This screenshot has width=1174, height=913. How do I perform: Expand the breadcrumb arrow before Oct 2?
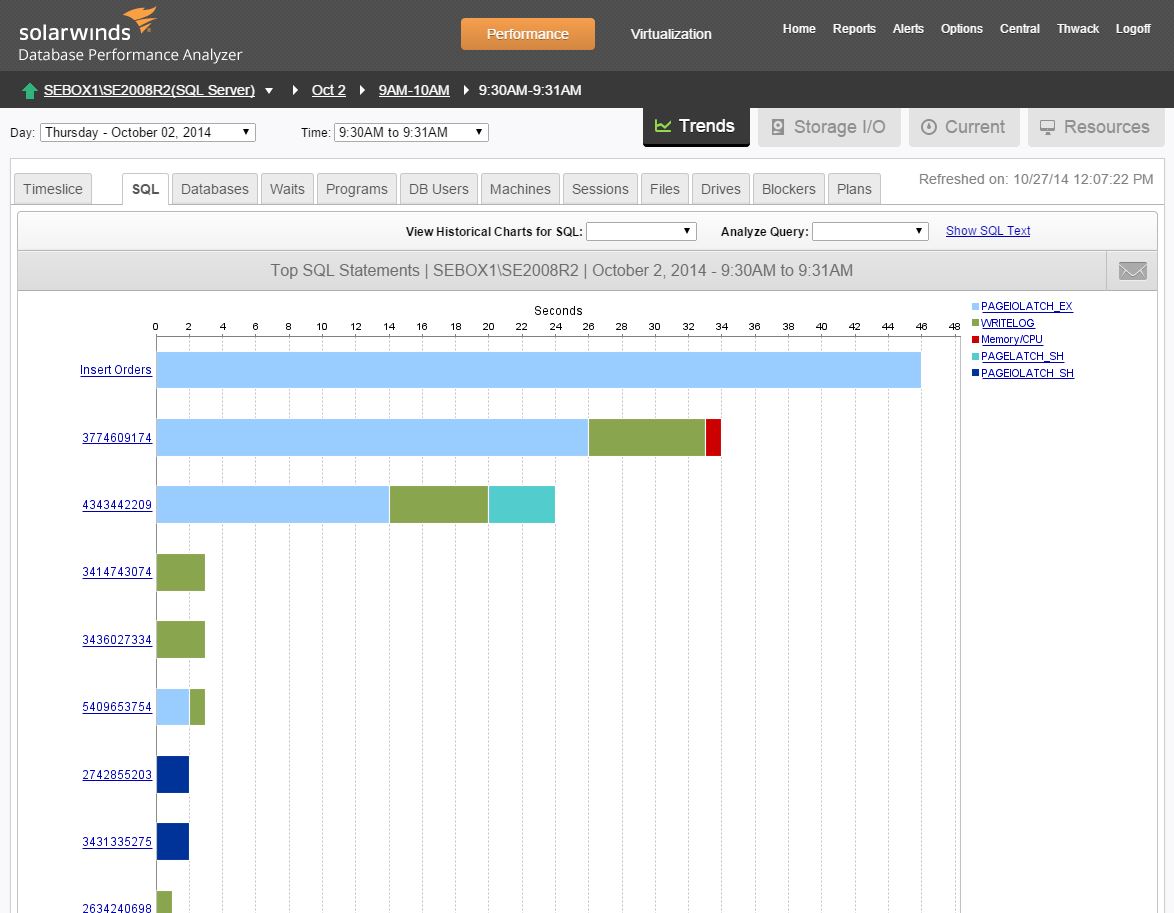pos(295,90)
